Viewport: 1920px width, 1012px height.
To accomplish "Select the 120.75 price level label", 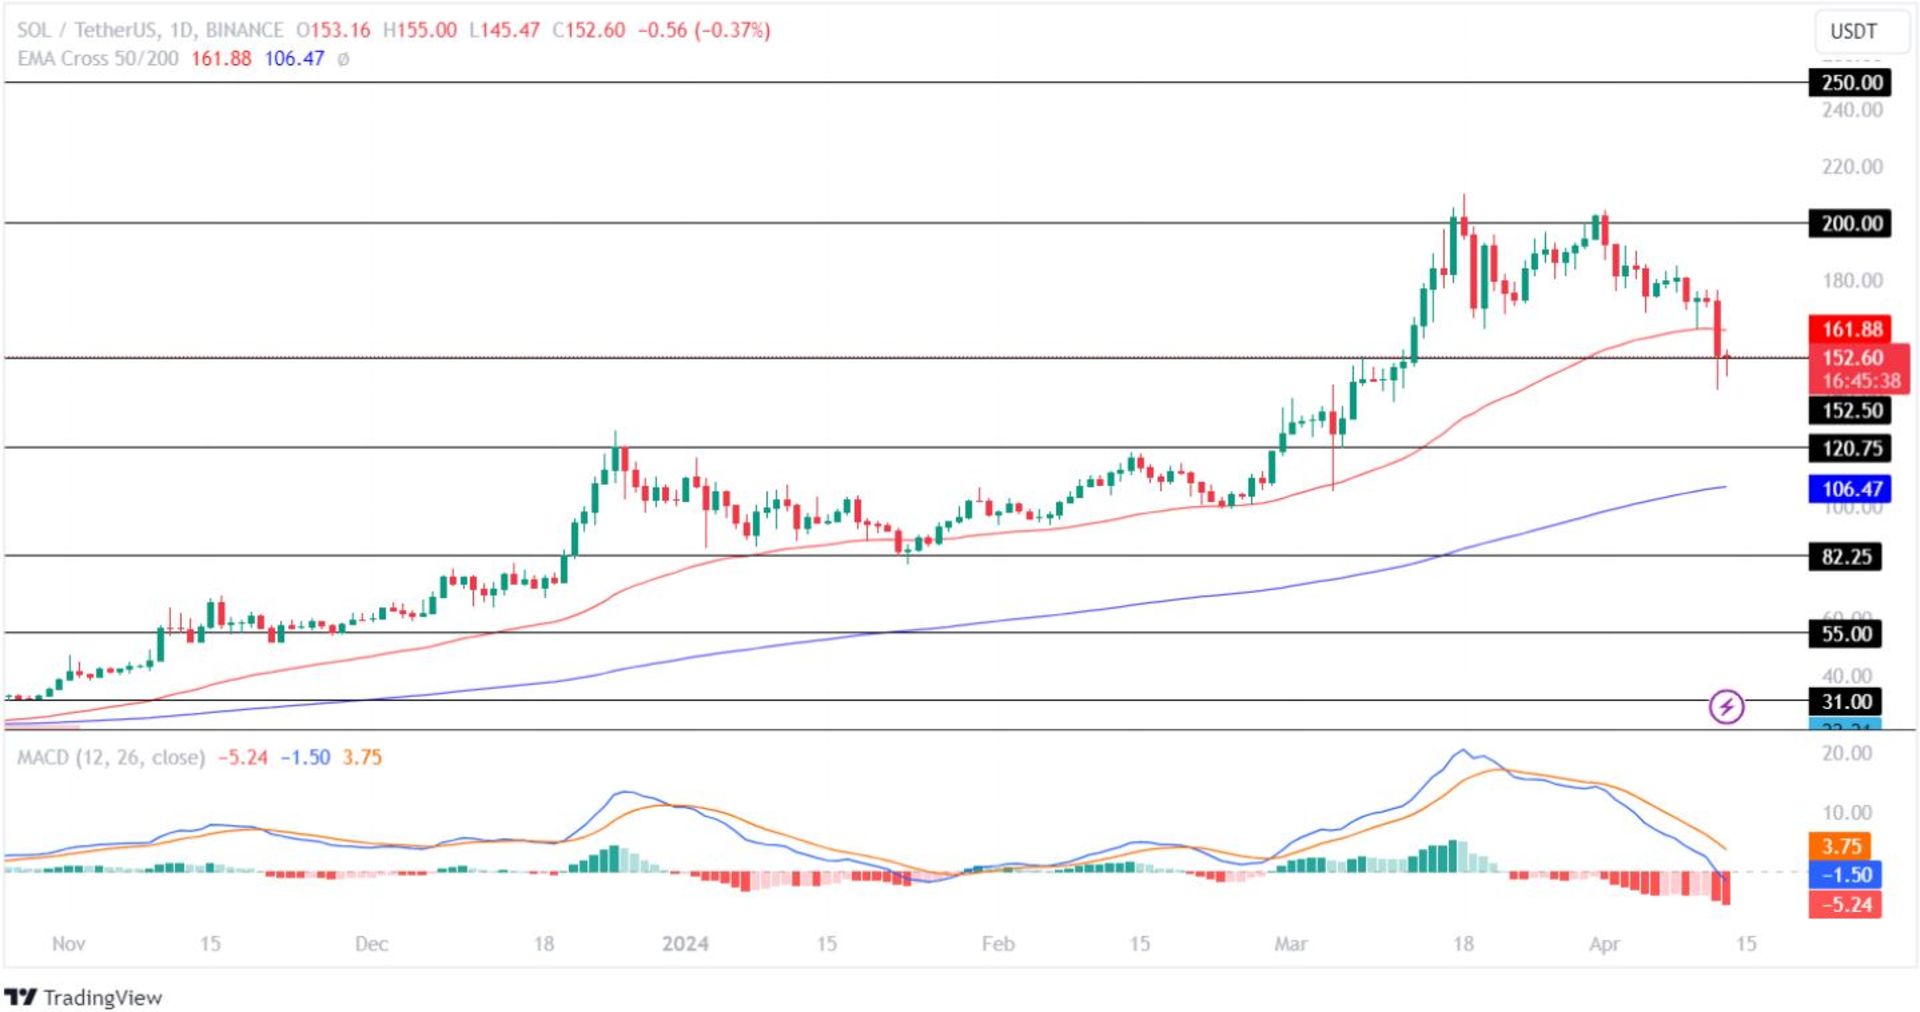I will pos(1850,448).
